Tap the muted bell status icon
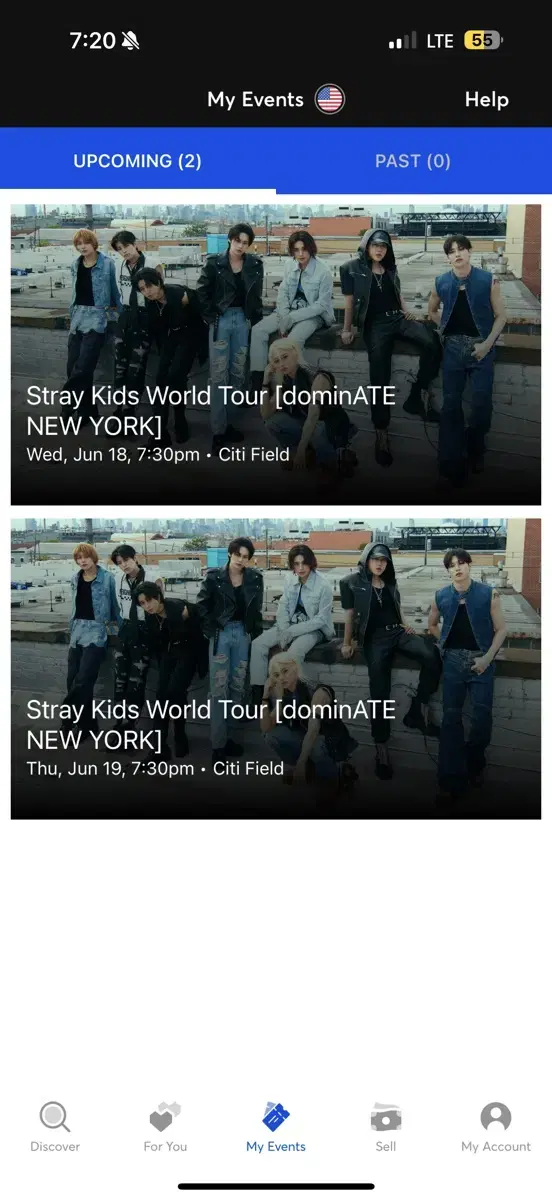The image size is (552, 1200). tap(131, 41)
